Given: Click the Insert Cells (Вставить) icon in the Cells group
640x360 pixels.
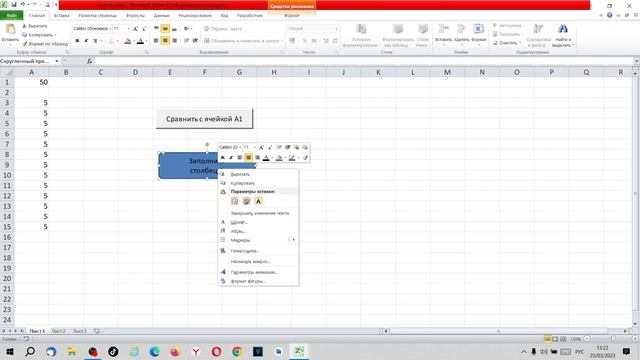Looking at the screenshot, I should click(x=443, y=29).
